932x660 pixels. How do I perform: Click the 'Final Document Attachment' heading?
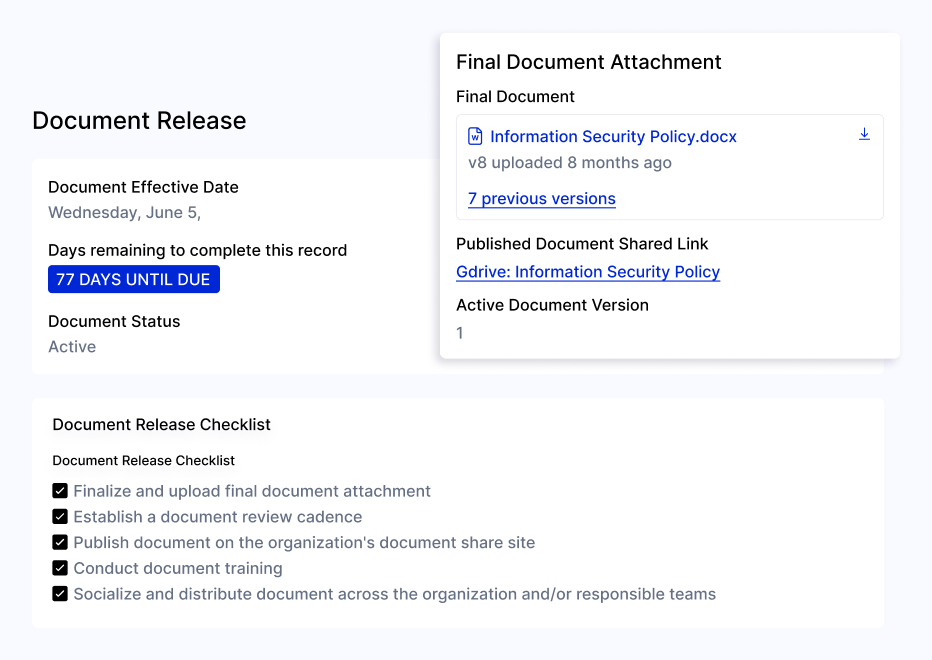coord(588,62)
